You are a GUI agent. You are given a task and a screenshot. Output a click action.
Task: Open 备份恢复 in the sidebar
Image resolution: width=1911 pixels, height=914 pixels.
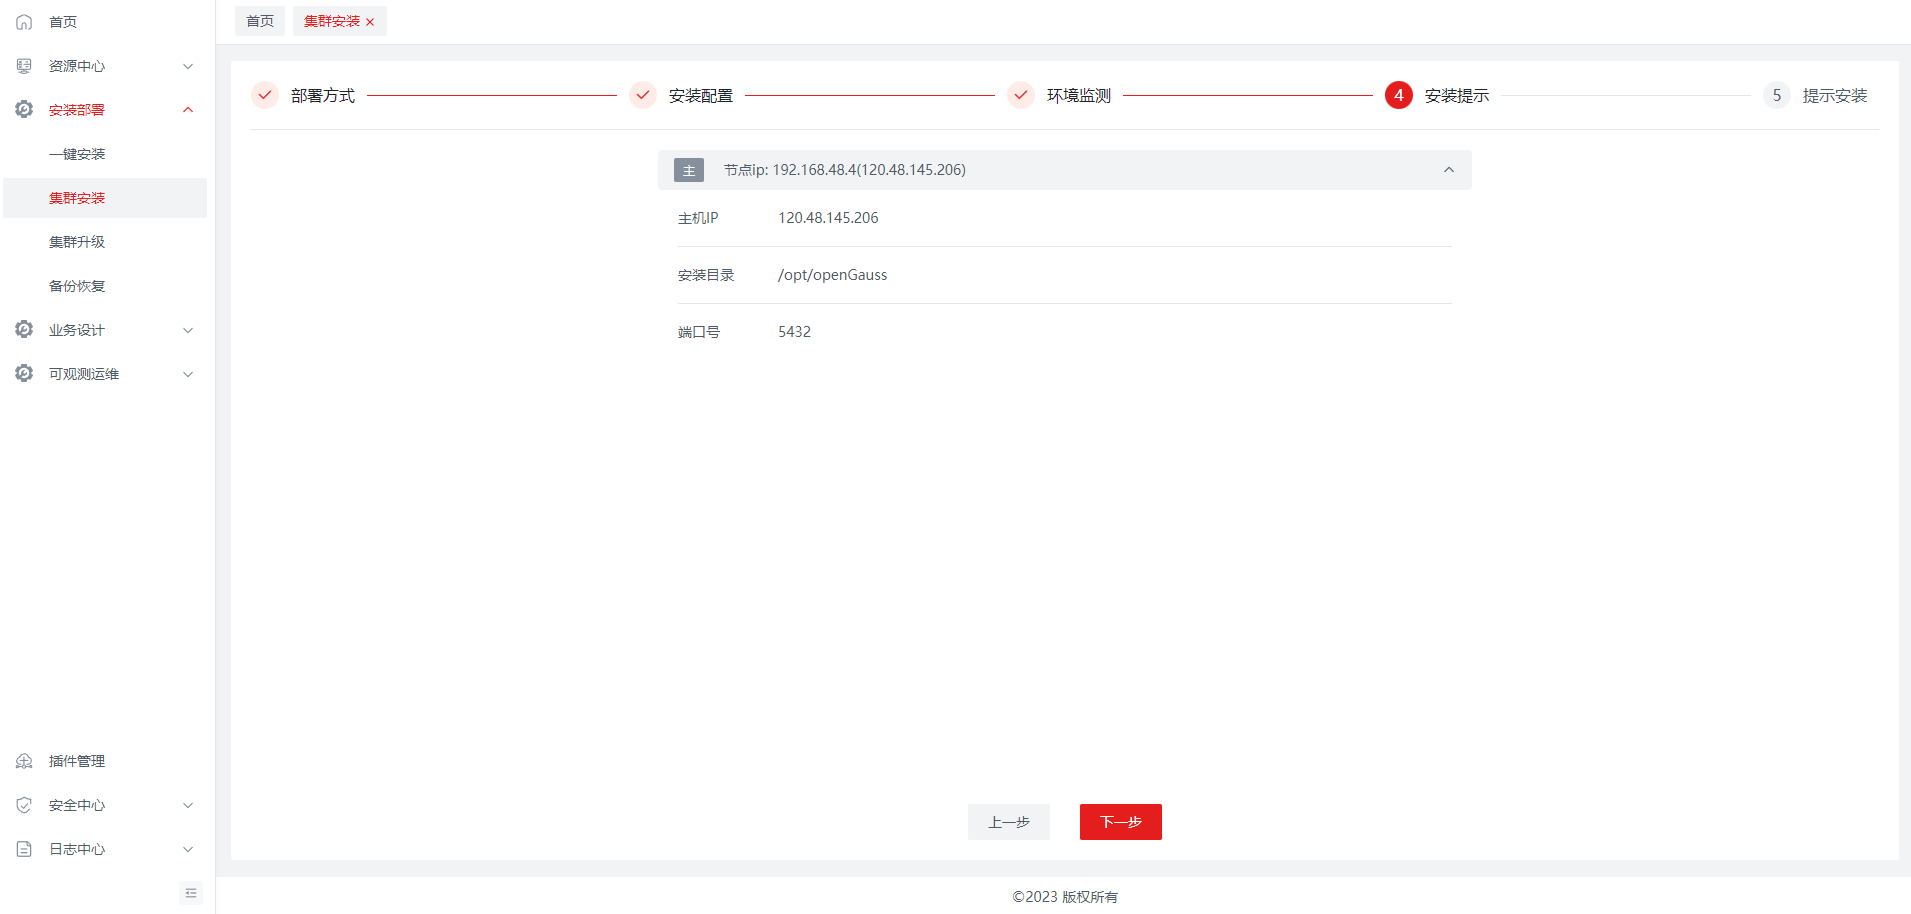(x=77, y=286)
